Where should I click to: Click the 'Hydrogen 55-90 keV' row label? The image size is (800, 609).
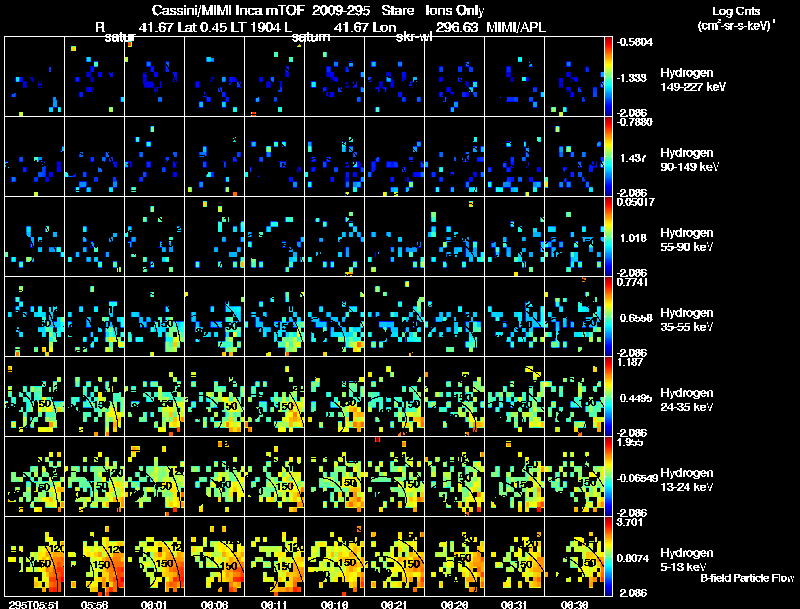[x=686, y=240]
